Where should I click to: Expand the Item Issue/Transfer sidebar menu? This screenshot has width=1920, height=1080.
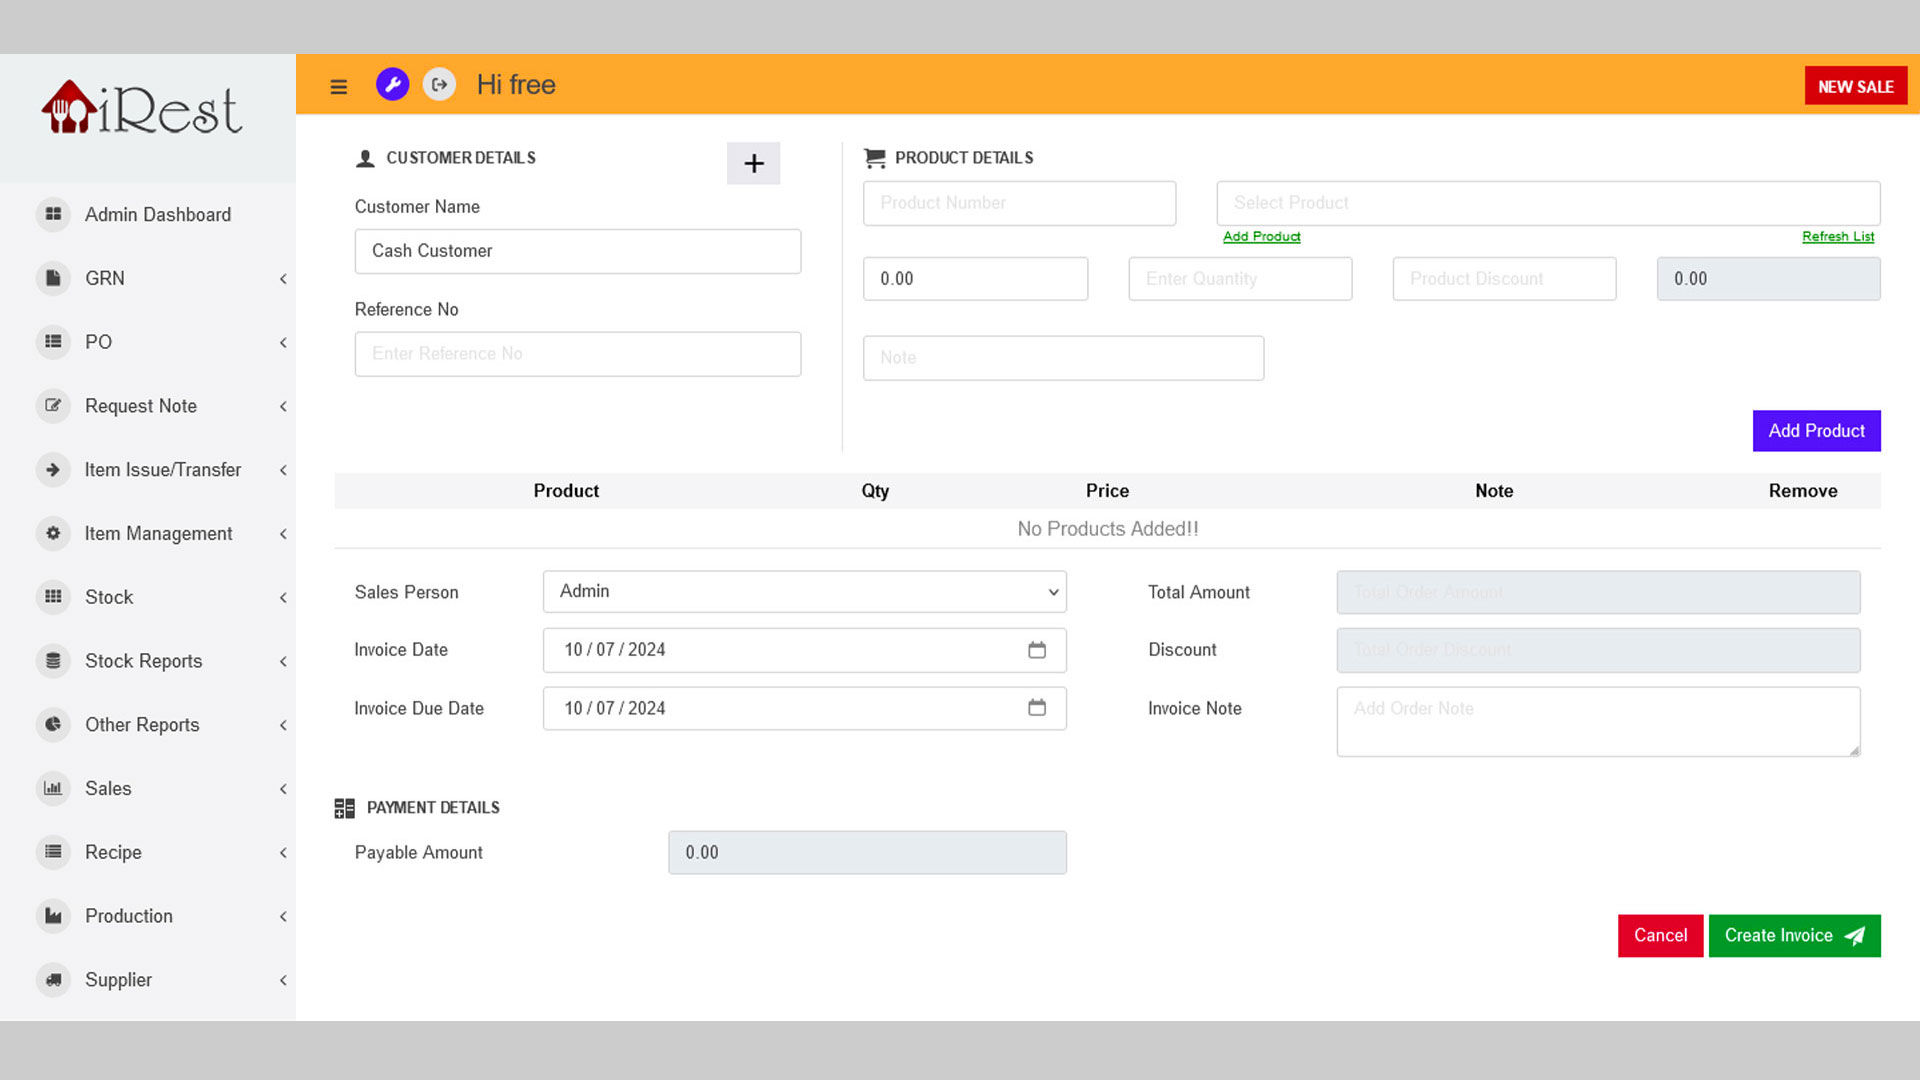284,469
